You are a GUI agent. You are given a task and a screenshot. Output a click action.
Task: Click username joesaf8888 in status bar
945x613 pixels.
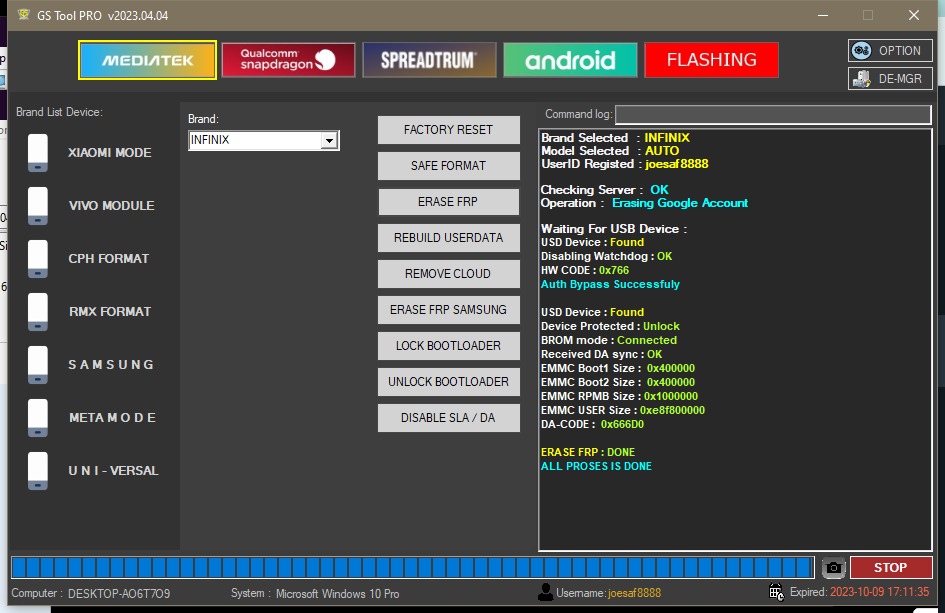pos(635,593)
